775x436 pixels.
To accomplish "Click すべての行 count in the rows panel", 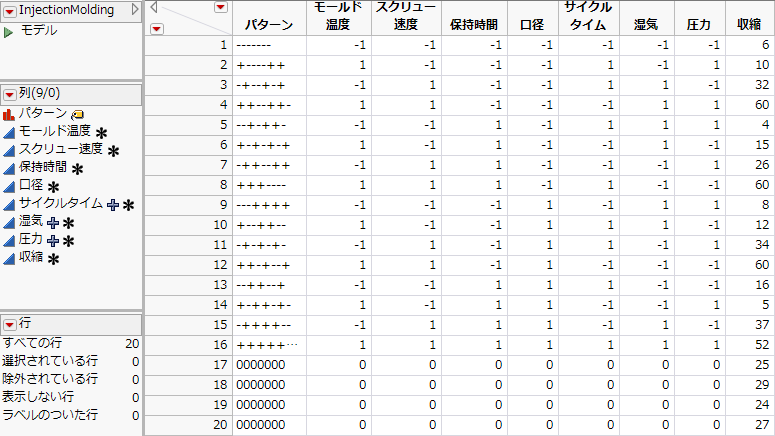I will 132,344.
